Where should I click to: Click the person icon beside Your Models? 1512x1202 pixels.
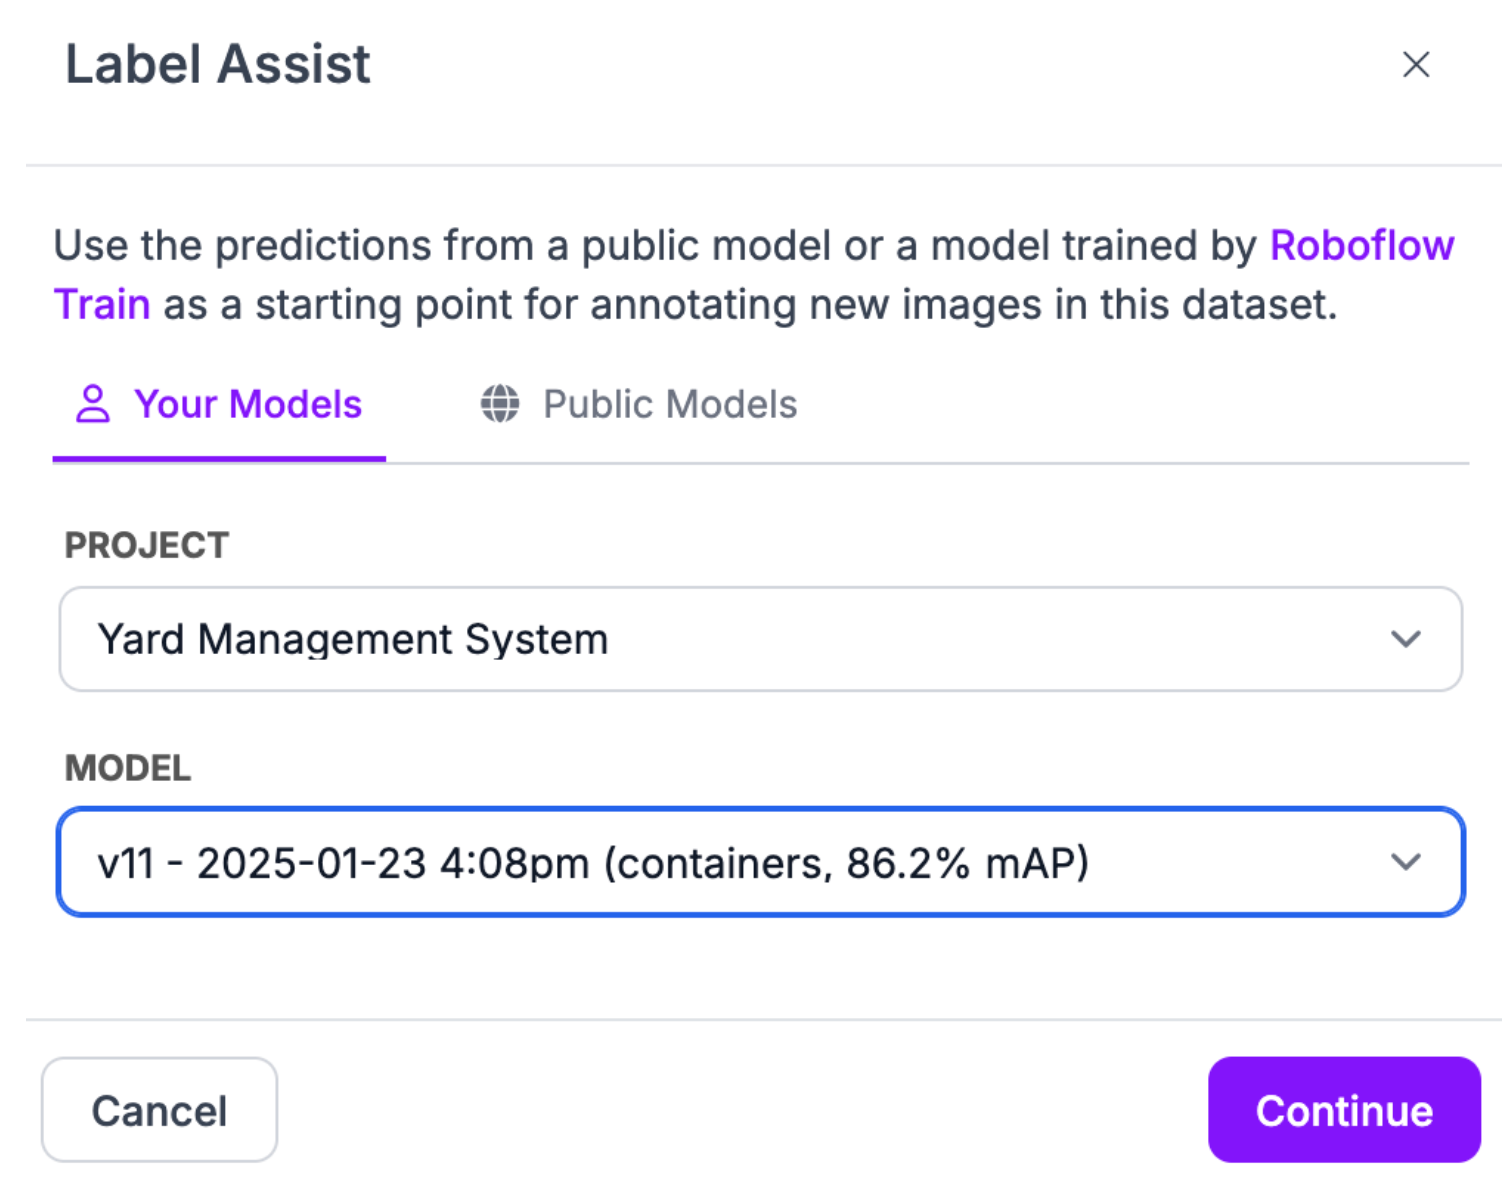(93, 404)
